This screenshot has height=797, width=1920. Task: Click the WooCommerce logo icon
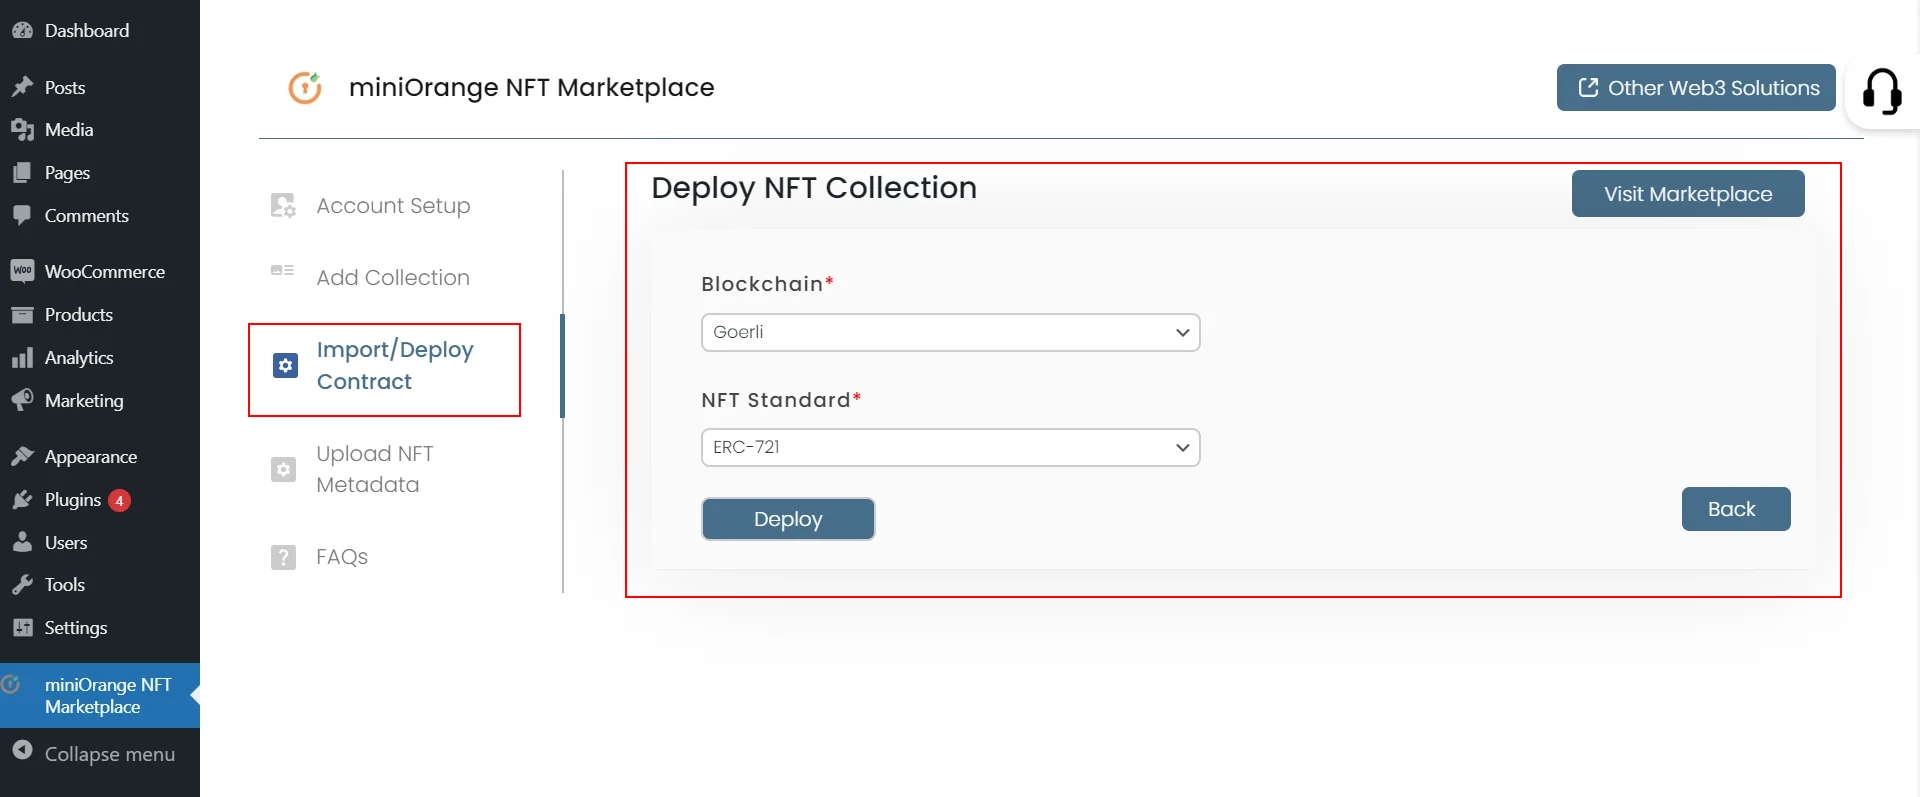click(22, 271)
